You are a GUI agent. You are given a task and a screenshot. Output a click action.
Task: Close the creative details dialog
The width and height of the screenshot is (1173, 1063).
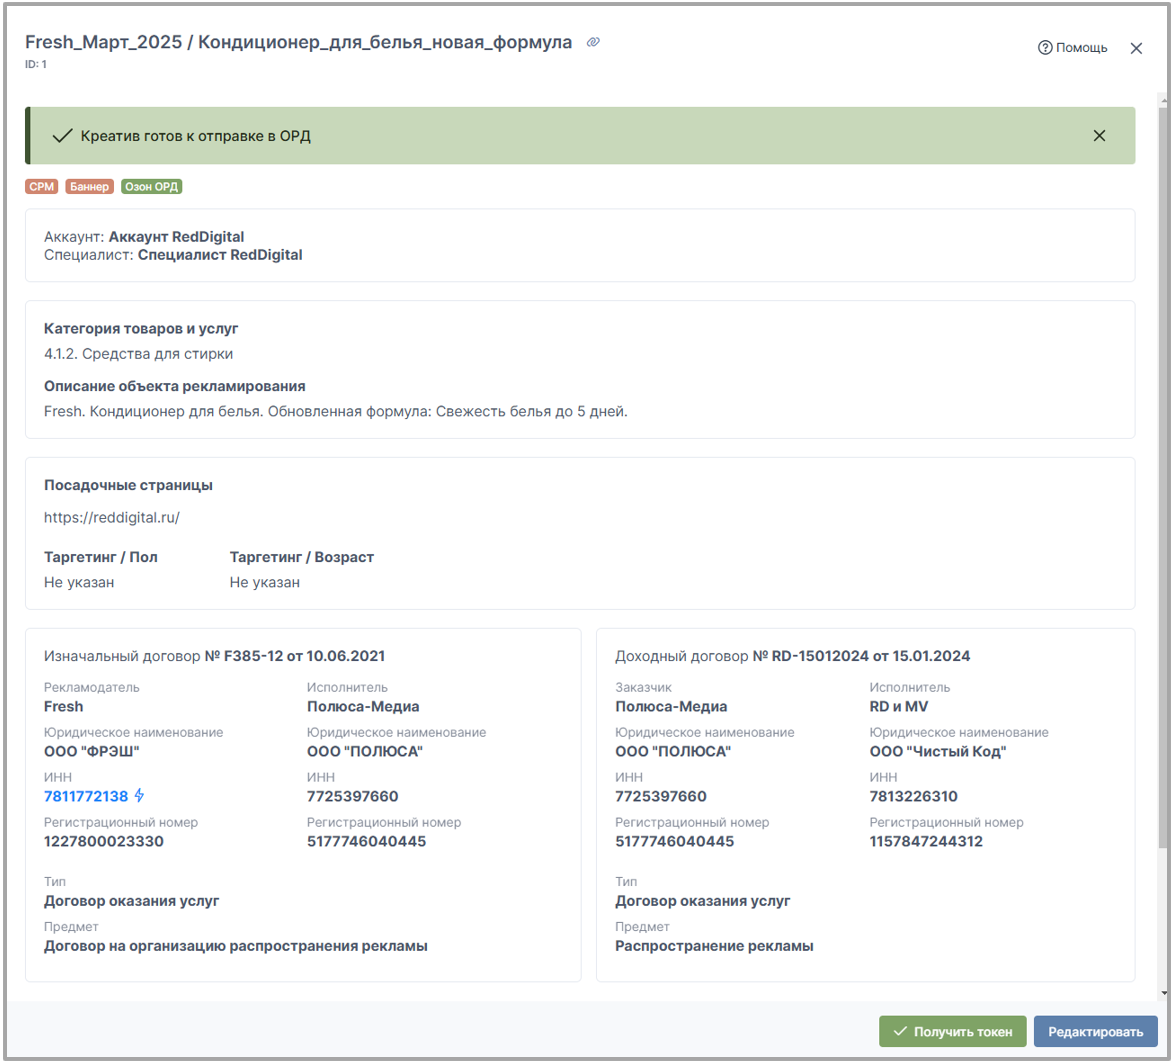pyautogui.click(x=1136, y=48)
